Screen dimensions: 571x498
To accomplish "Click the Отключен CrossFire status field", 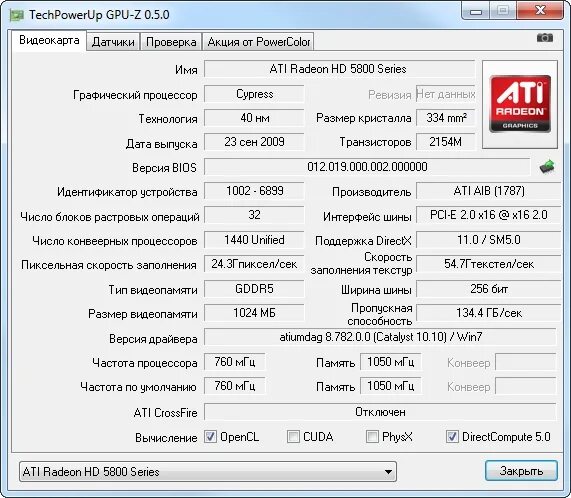I will click(x=380, y=412).
